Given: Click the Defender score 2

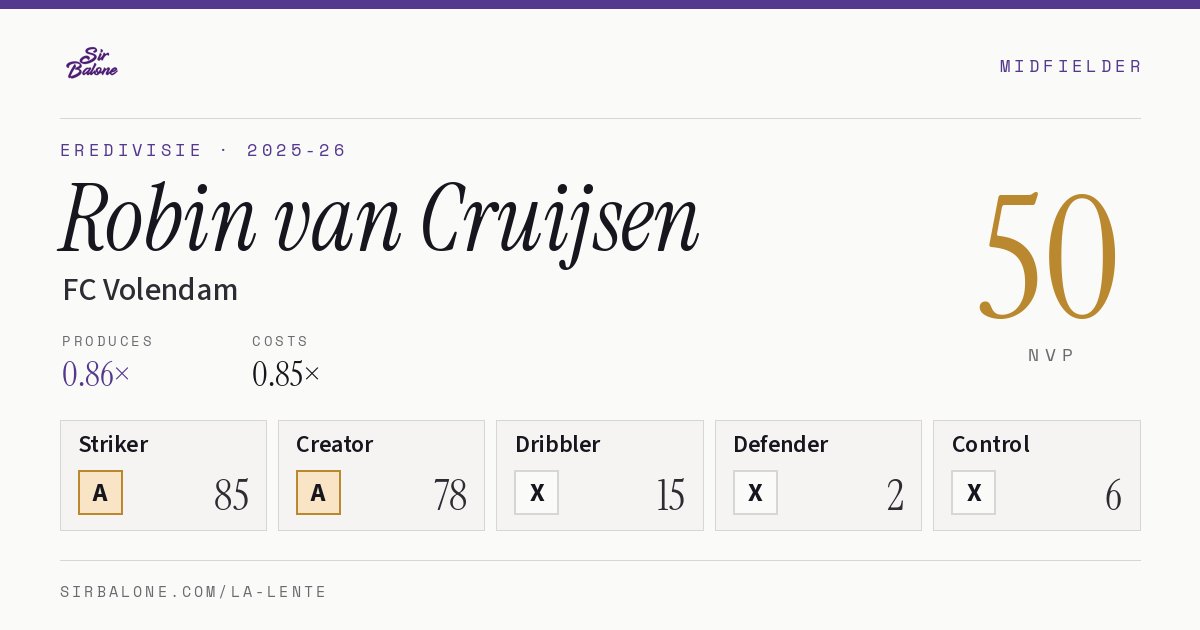Looking at the screenshot, I should (895, 495).
